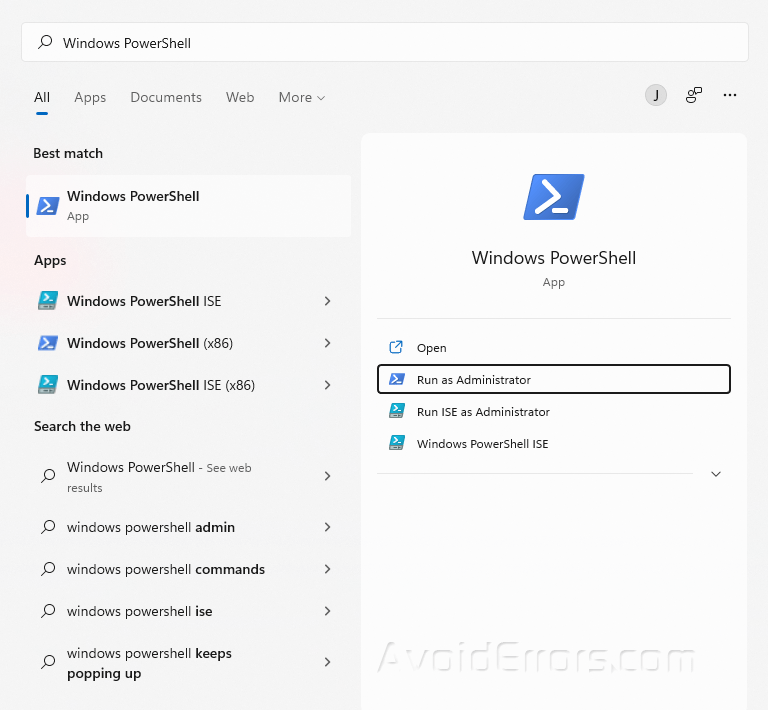
Task: Click the Open external-link icon
Action: pos(396,347)
